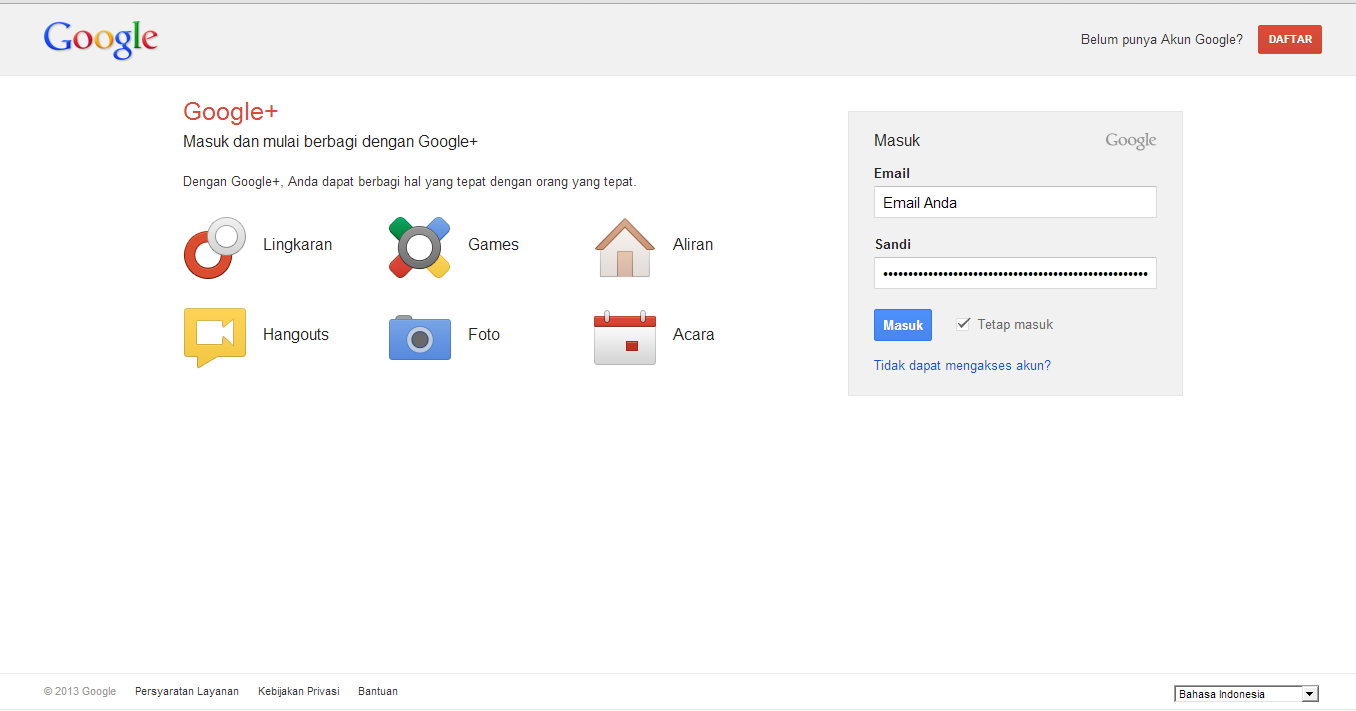Open Kebijakan Privasi footer link
Screen dimensions: 1356x711
(299, 691)
